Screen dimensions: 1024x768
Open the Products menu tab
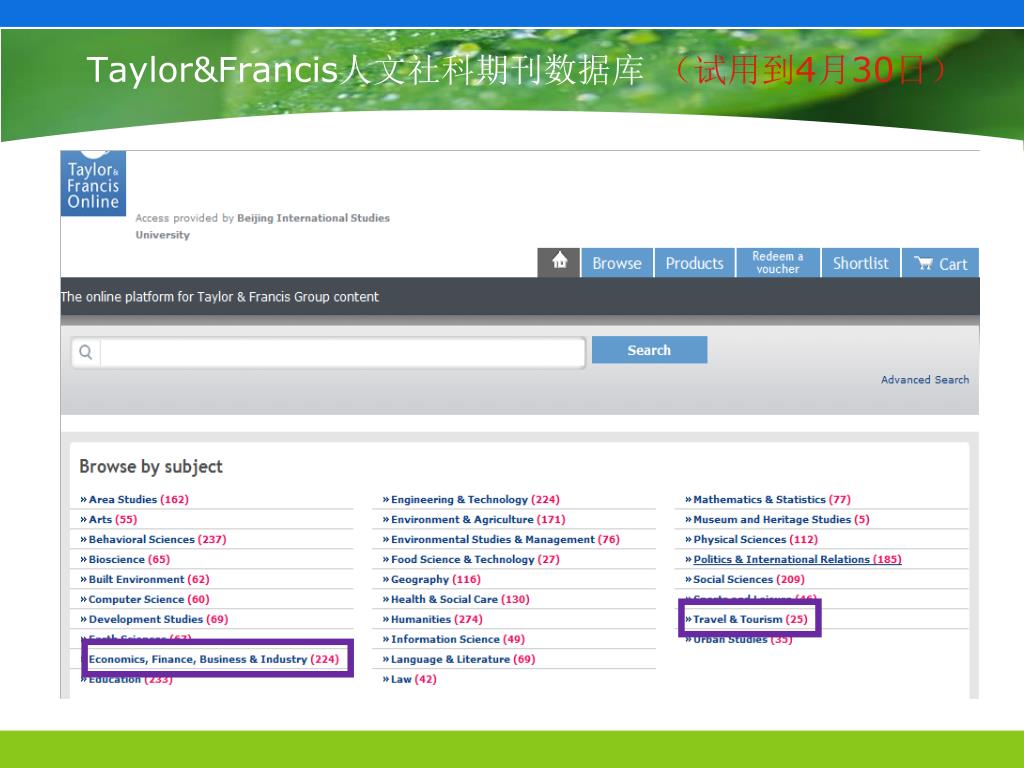(694, 263)
